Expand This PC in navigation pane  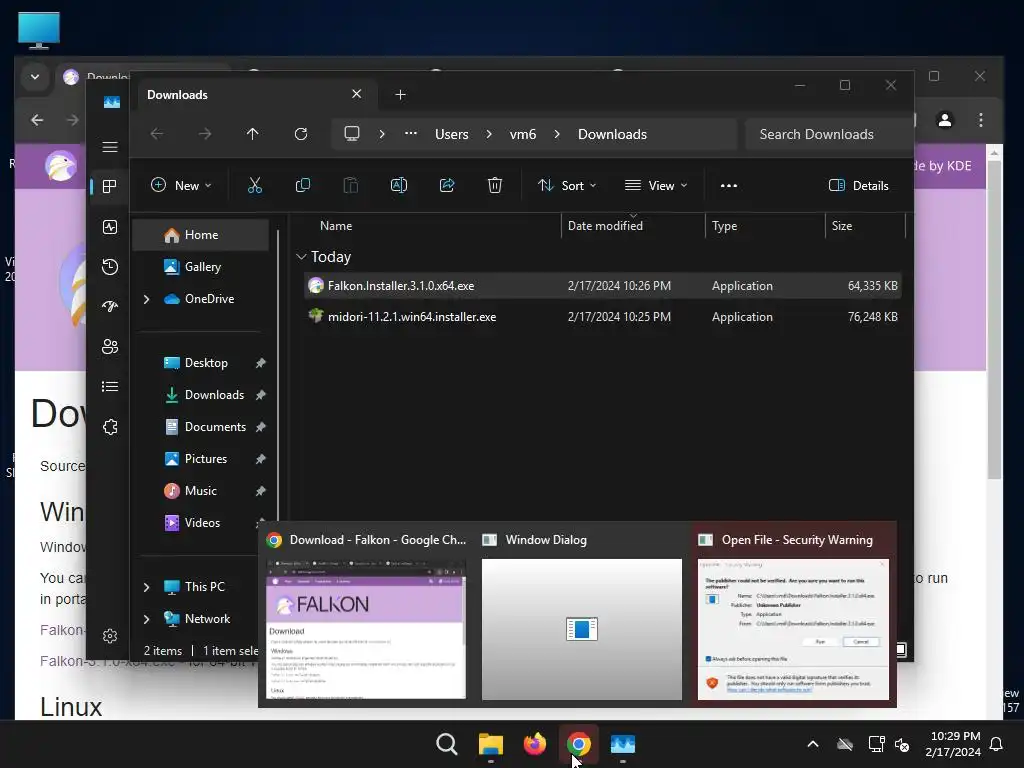coord(146,587)
